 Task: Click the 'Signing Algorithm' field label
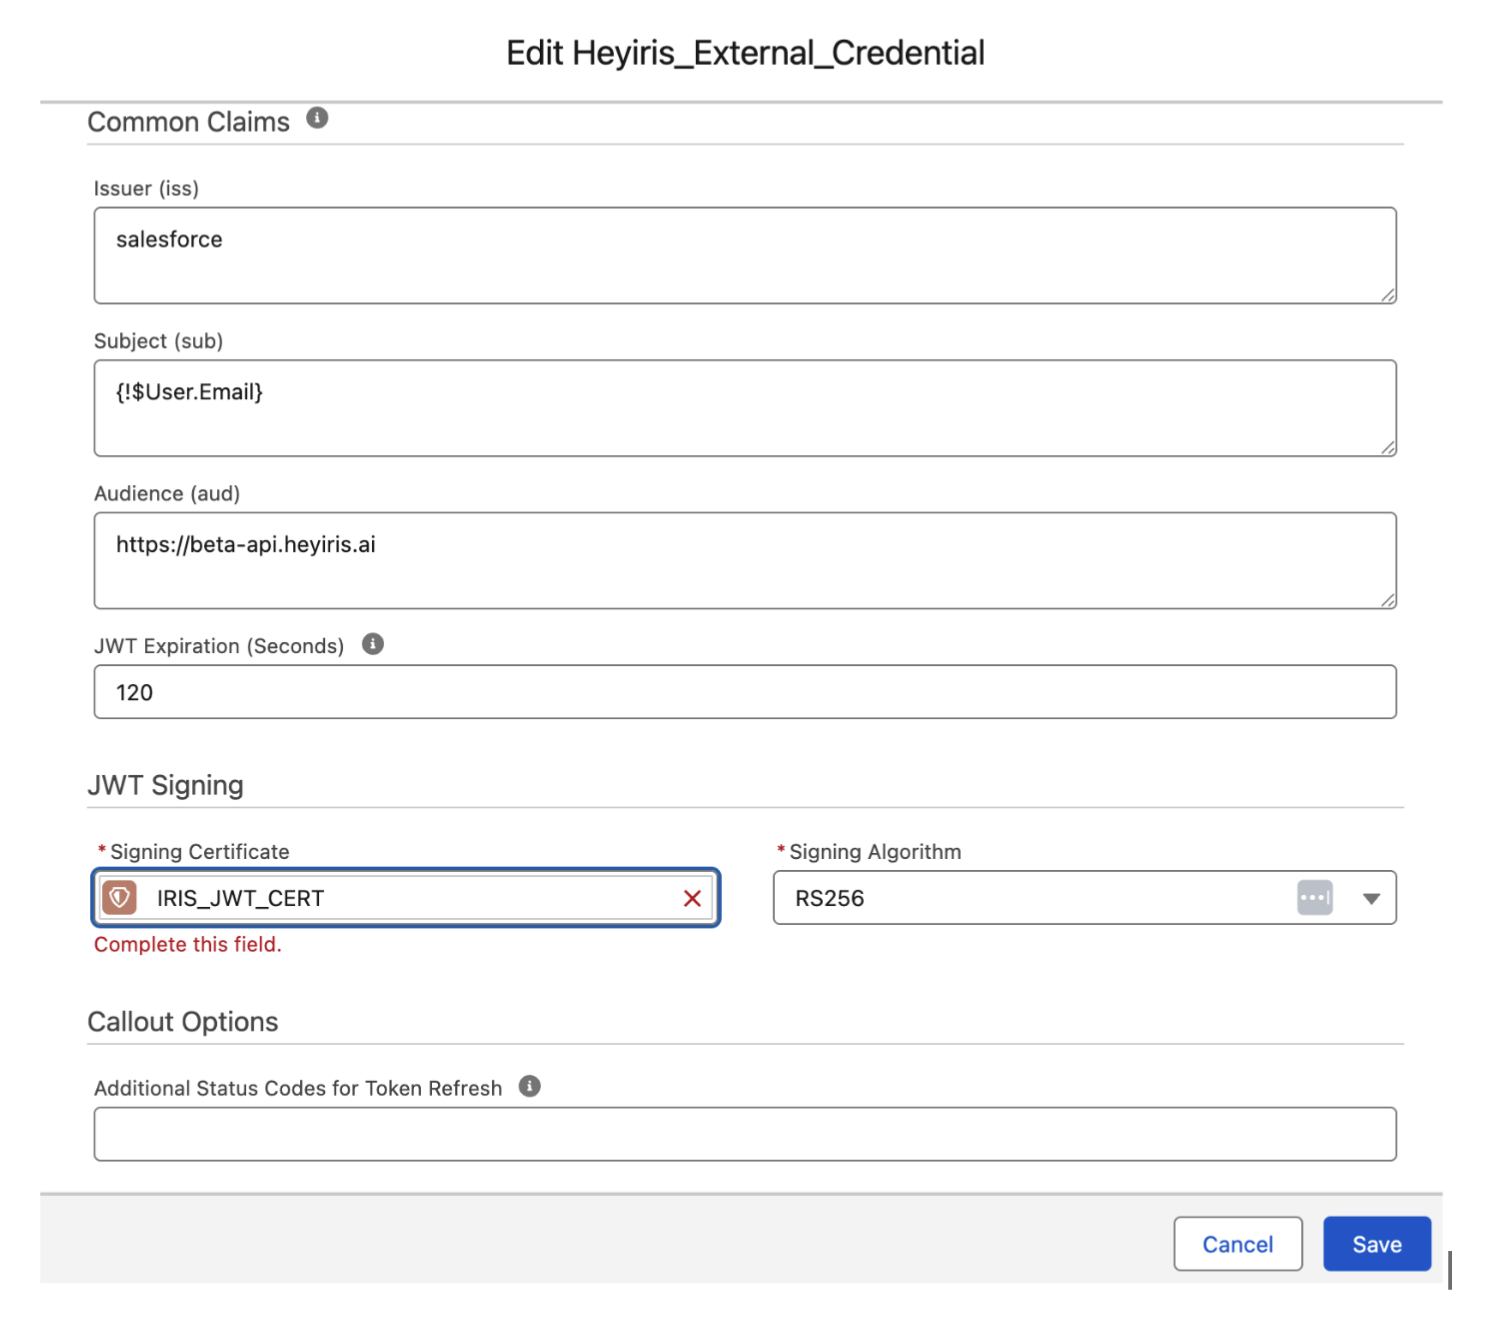[875, 852]
